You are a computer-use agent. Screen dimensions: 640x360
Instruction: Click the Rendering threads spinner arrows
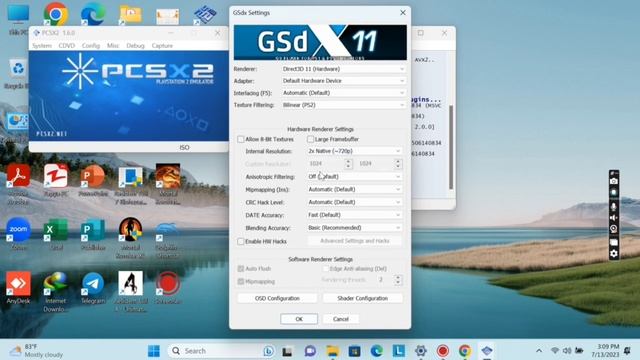[398, 280]
